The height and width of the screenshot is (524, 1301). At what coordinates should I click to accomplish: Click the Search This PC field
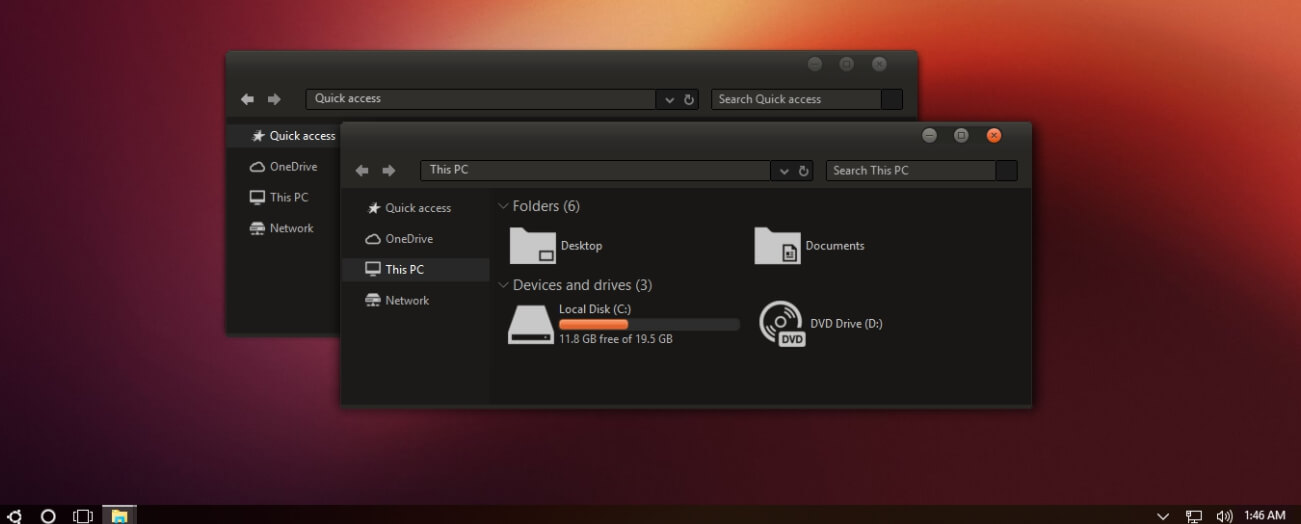911,170
